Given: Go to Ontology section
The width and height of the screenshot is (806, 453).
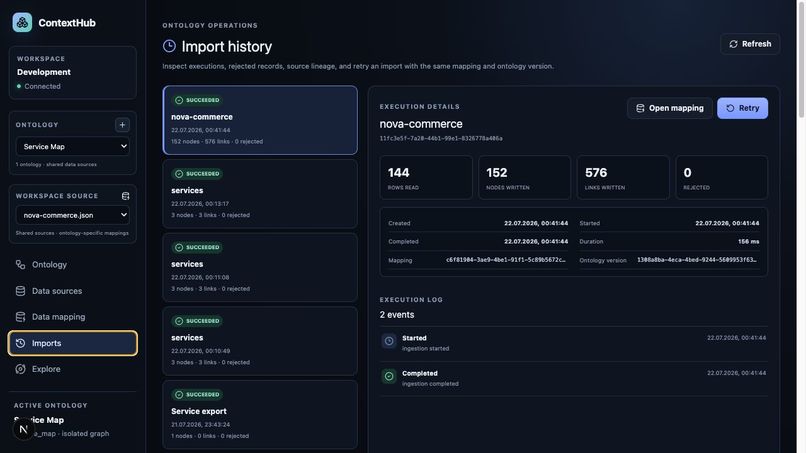Looking at the screenshot, I should point(72,264).
